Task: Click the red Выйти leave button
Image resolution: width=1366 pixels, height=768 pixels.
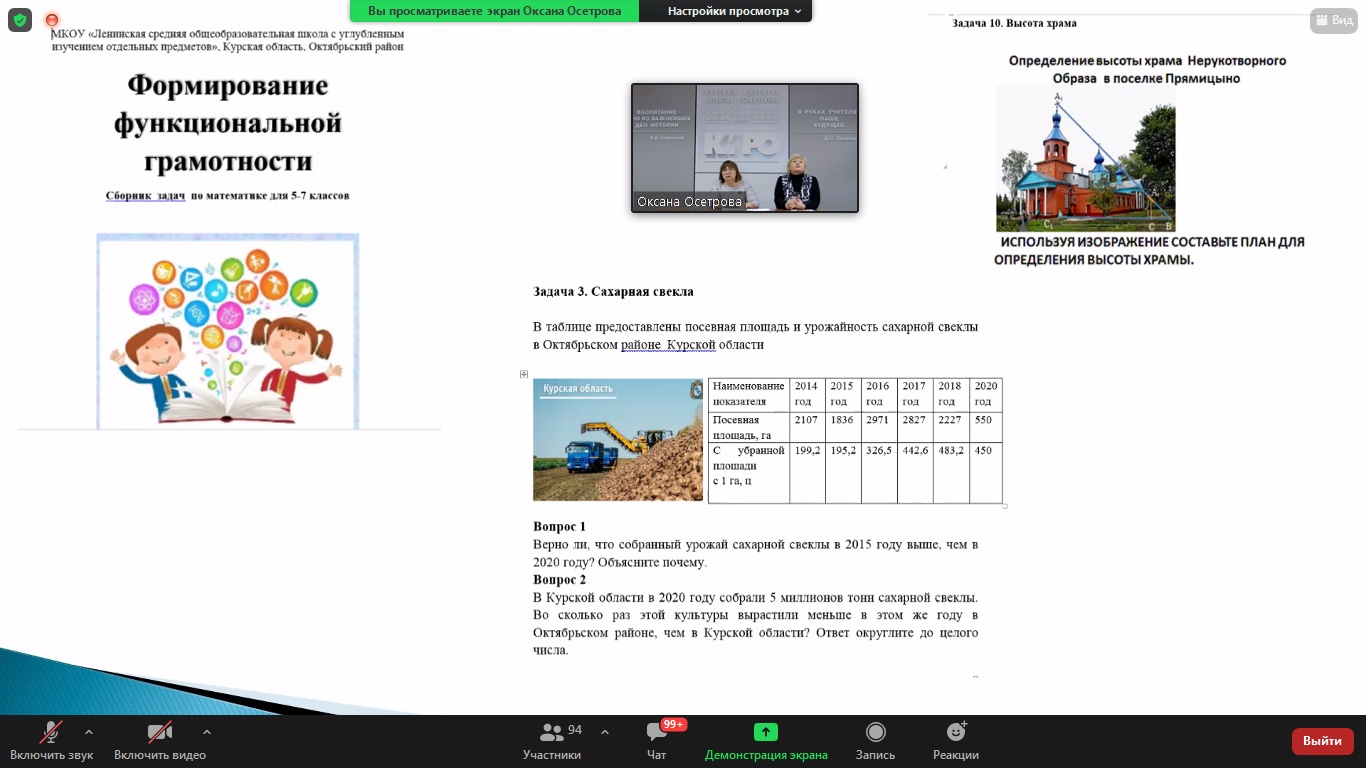Action: click(x=1323, y=741)
